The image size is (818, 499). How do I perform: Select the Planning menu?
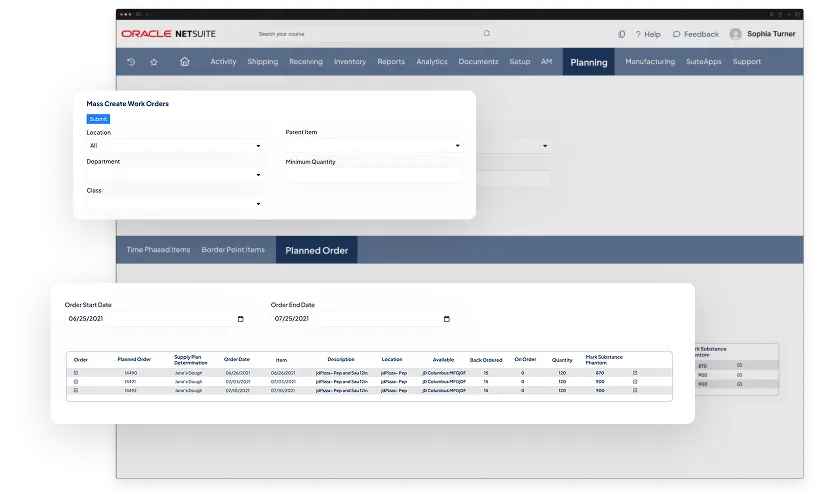(588, 62)
